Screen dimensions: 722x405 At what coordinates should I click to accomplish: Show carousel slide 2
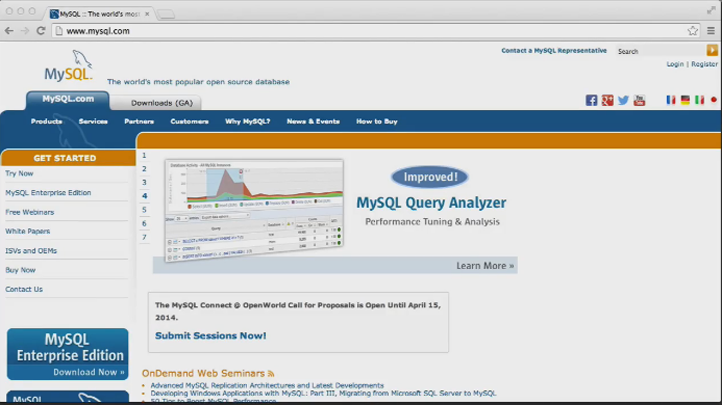pos(144,169)
